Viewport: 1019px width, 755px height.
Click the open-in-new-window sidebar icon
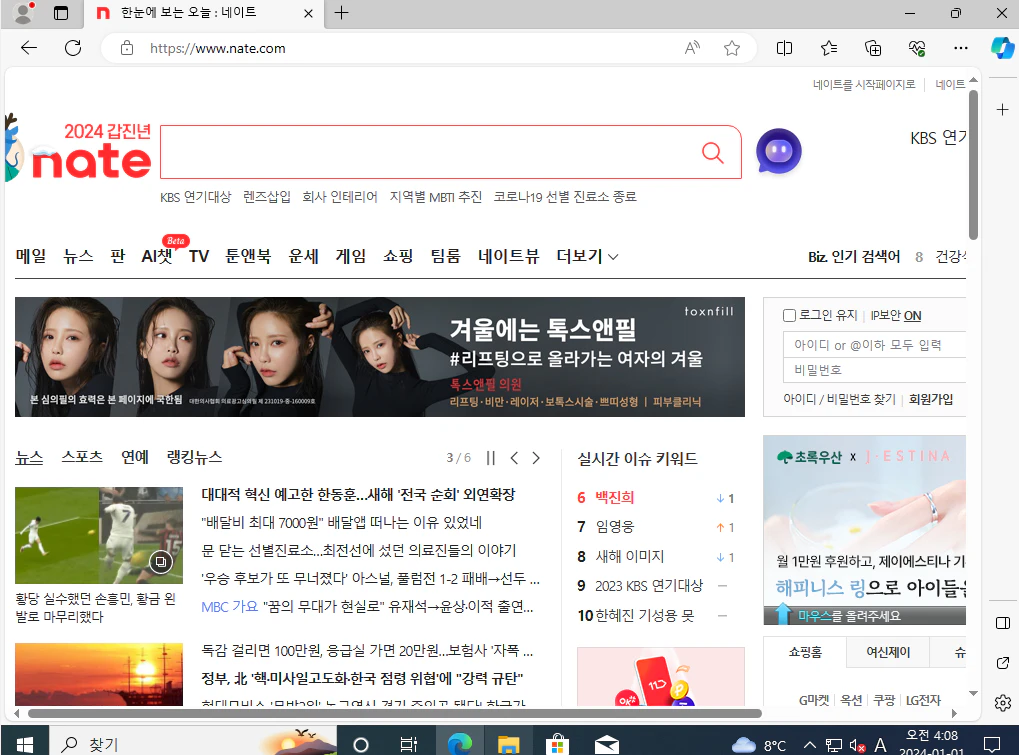pos(1002,663)
